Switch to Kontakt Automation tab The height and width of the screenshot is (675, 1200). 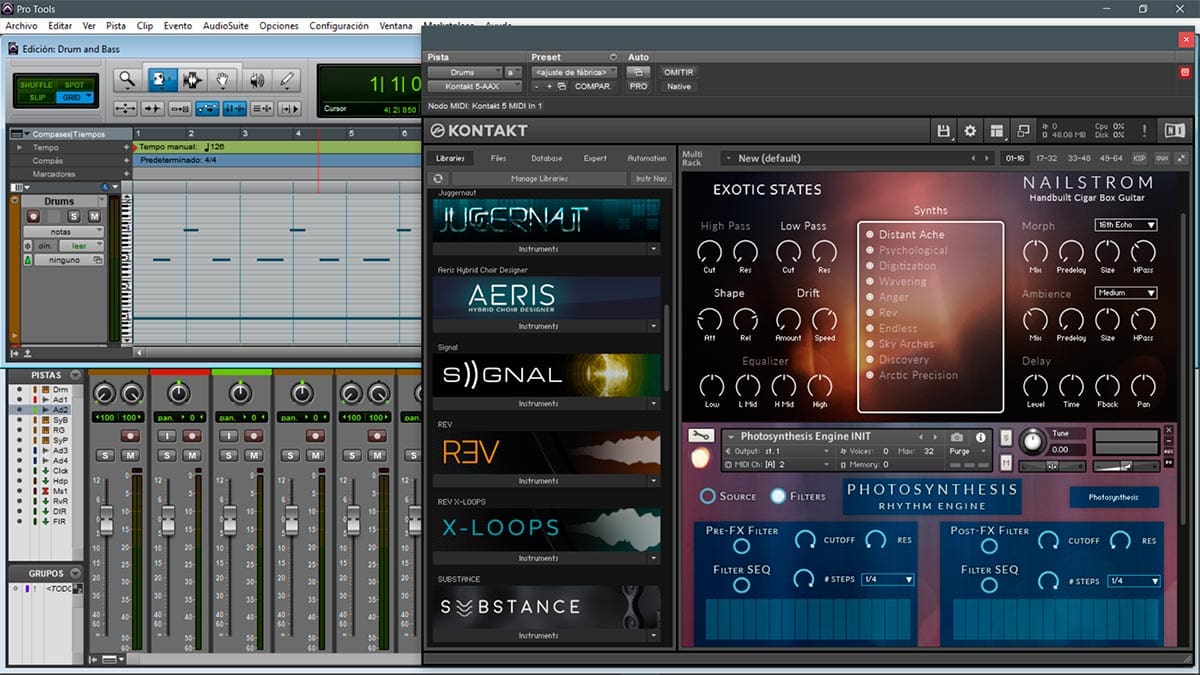(x=646, y=158)
